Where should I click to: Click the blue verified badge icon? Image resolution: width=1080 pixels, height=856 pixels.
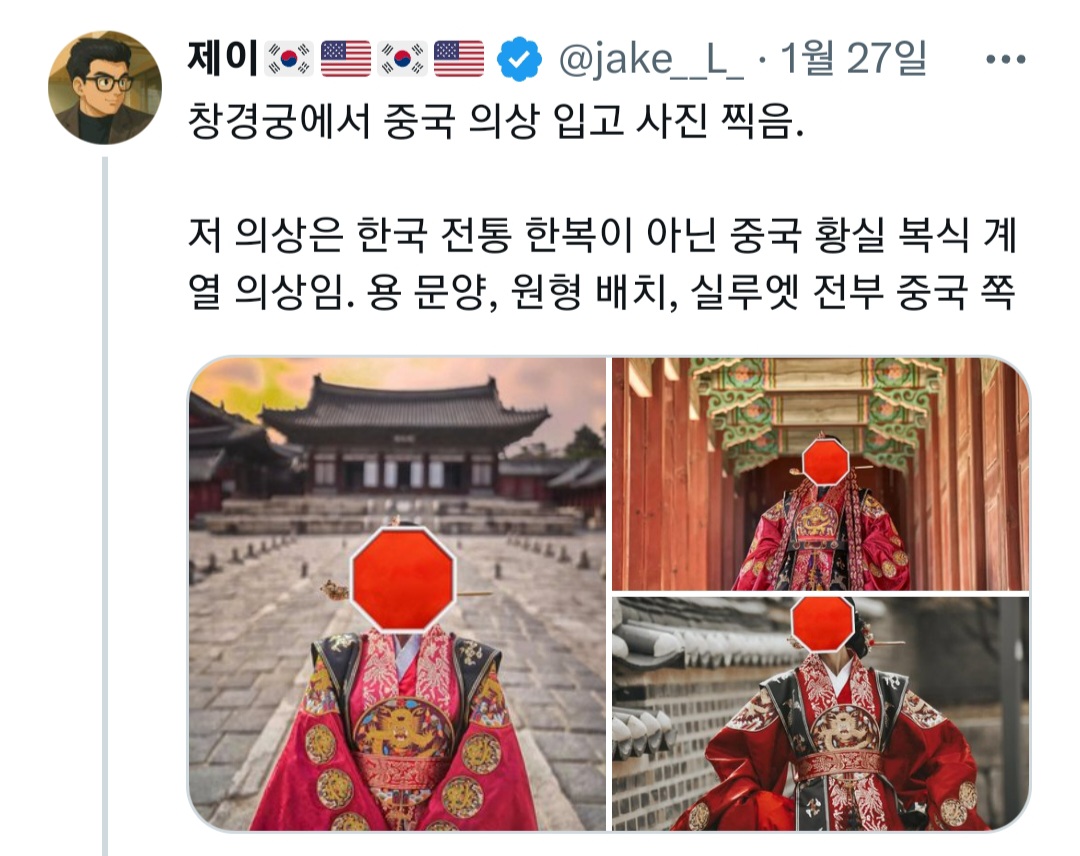[518, 59]
